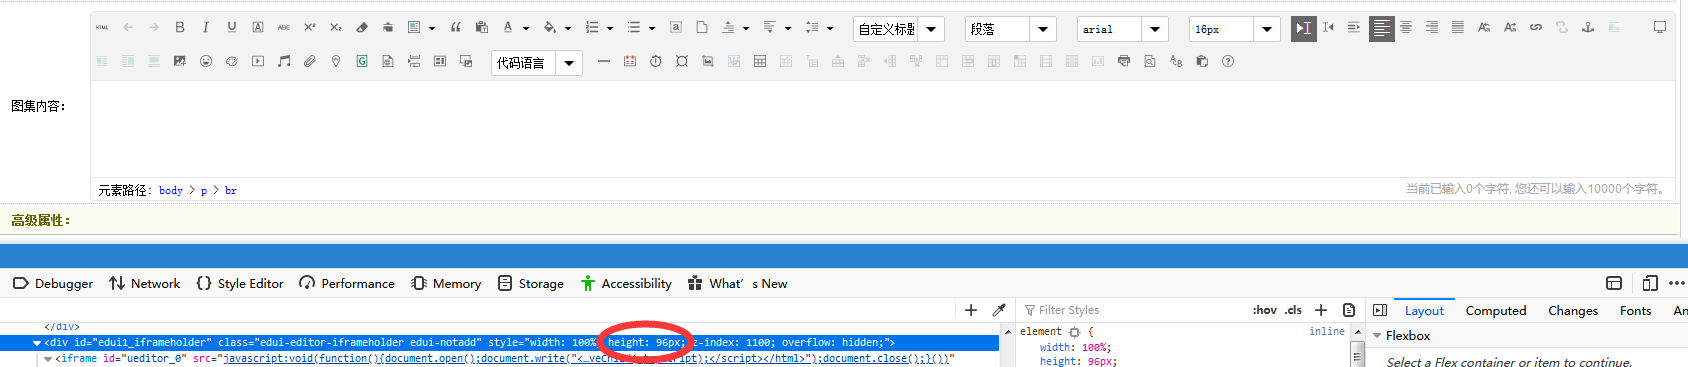
Task: Apply strikethrough ABC formatting
Action: [284, 28]
